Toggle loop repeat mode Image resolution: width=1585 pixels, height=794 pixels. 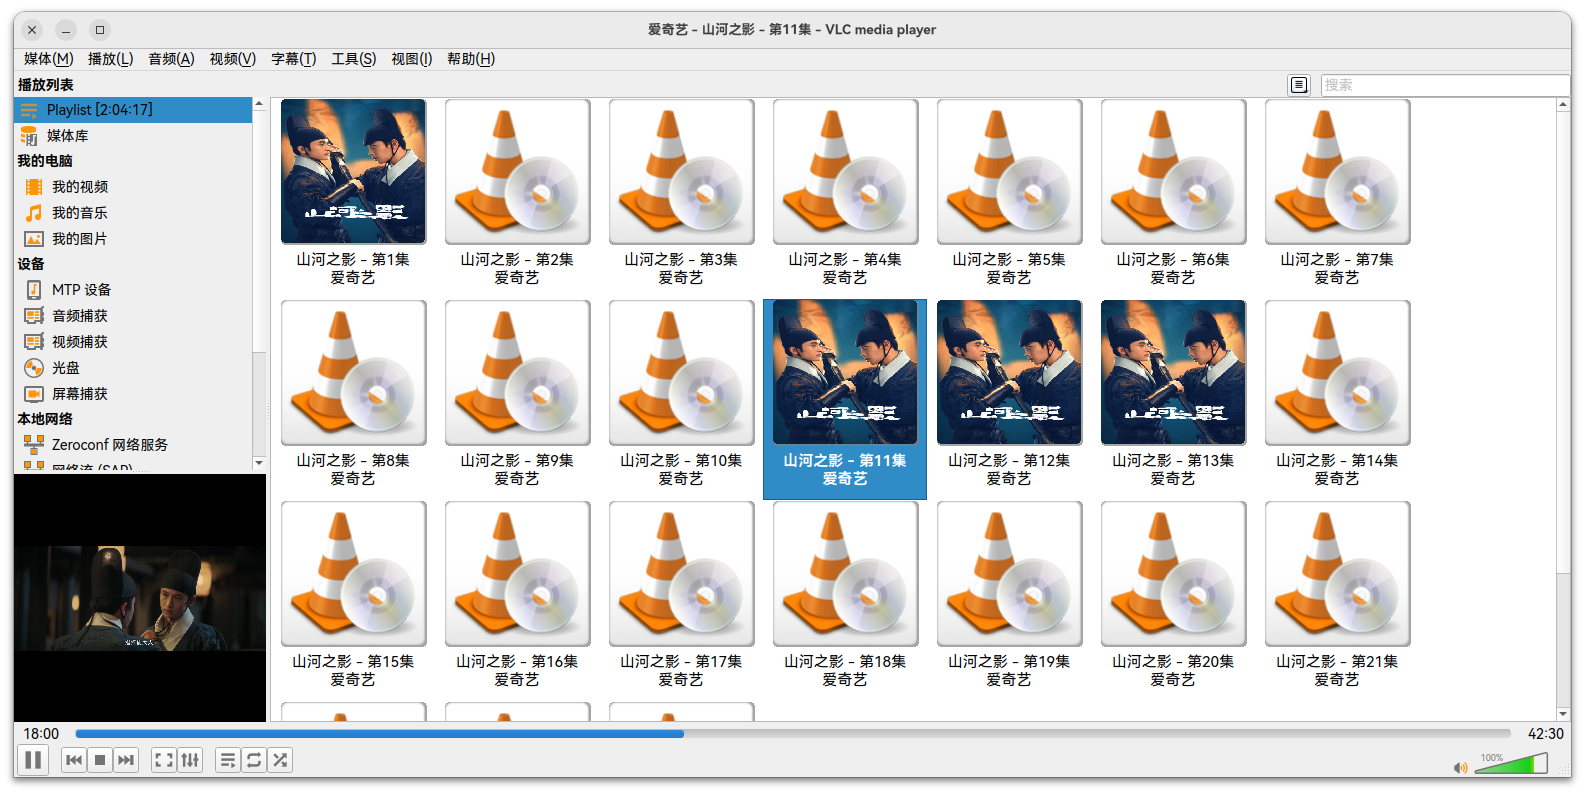click(254, 760)
